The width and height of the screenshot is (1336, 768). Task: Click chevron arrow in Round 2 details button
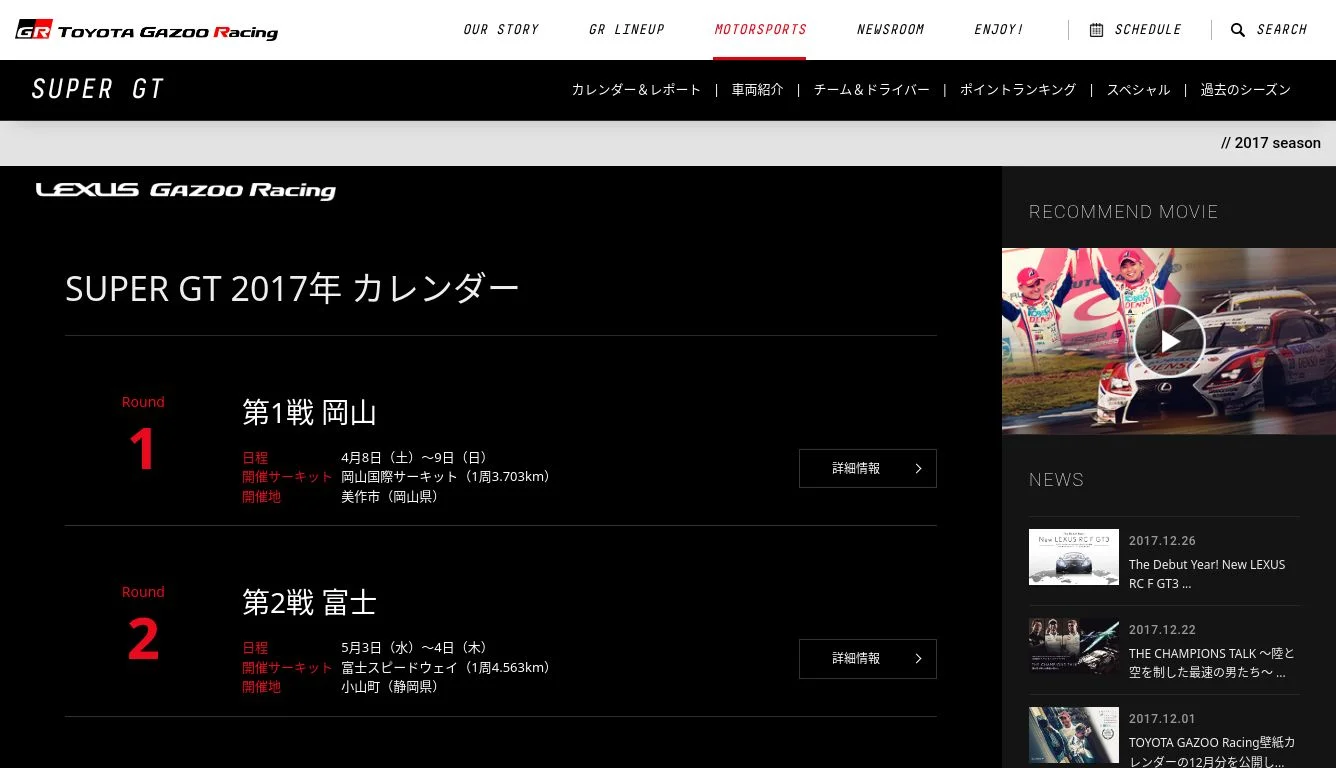point(918,658)
